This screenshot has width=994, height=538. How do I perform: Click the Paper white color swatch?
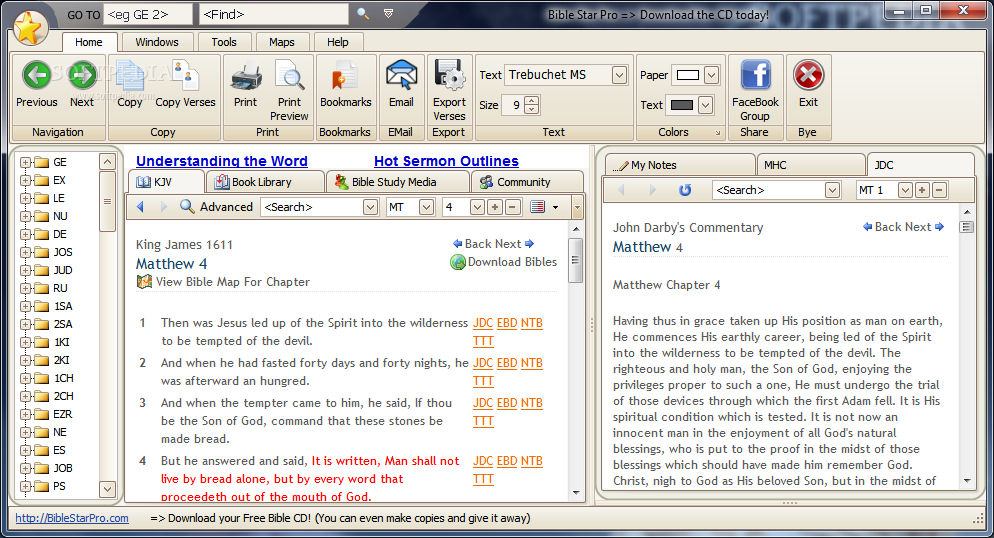pos(688,75)
